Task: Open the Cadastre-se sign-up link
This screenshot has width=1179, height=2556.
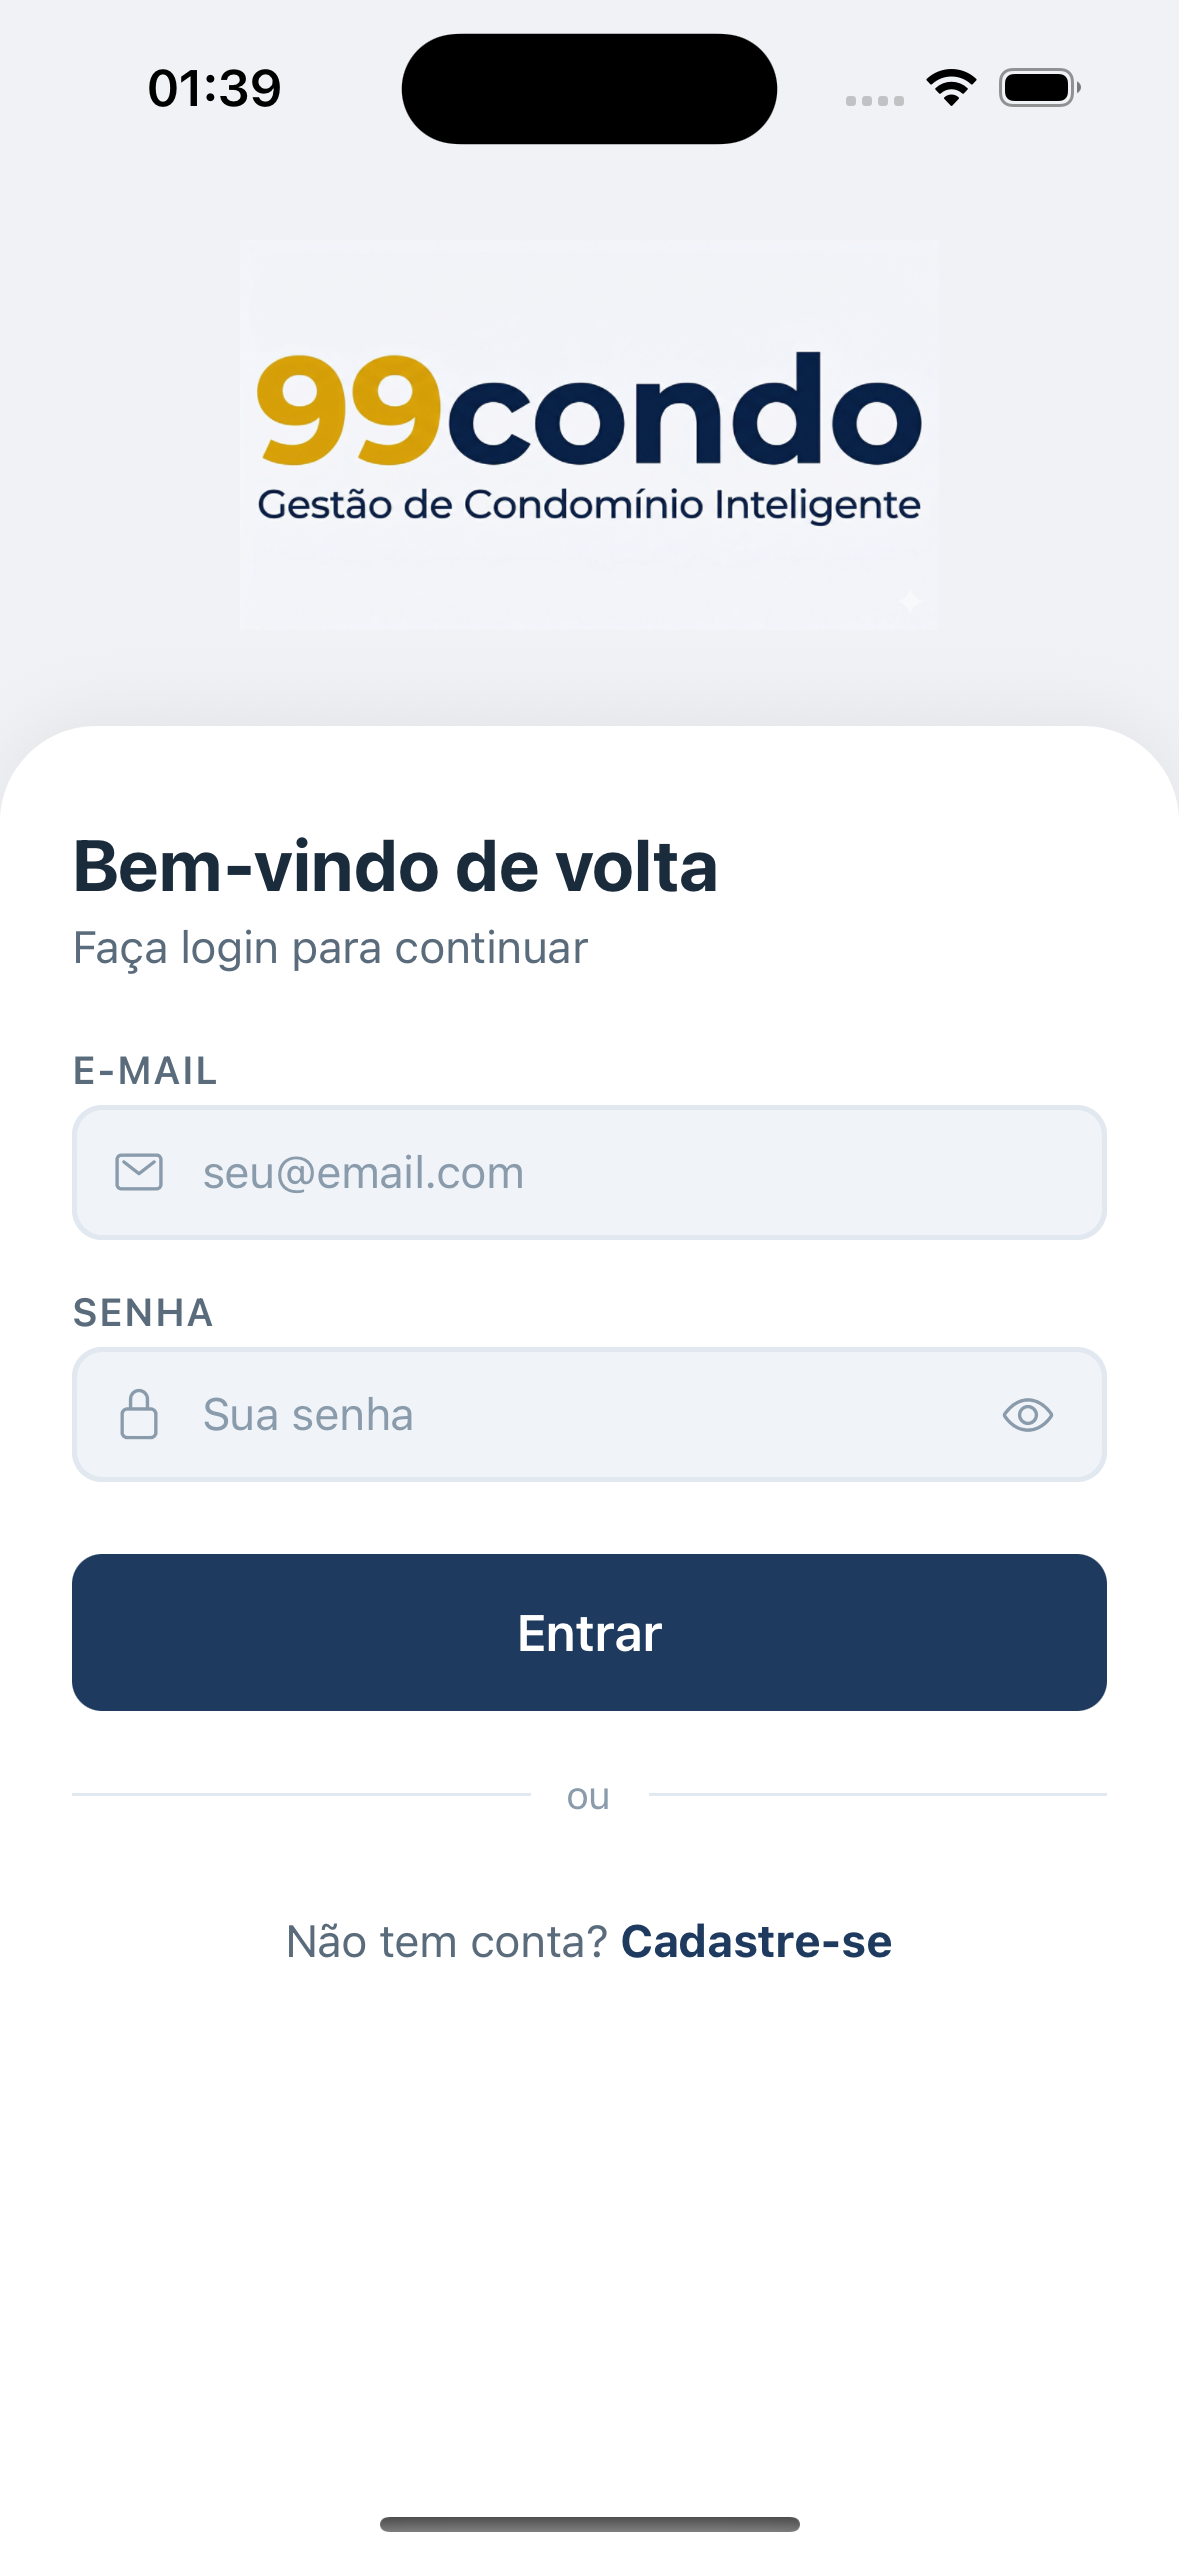Action: [756, 1941]
